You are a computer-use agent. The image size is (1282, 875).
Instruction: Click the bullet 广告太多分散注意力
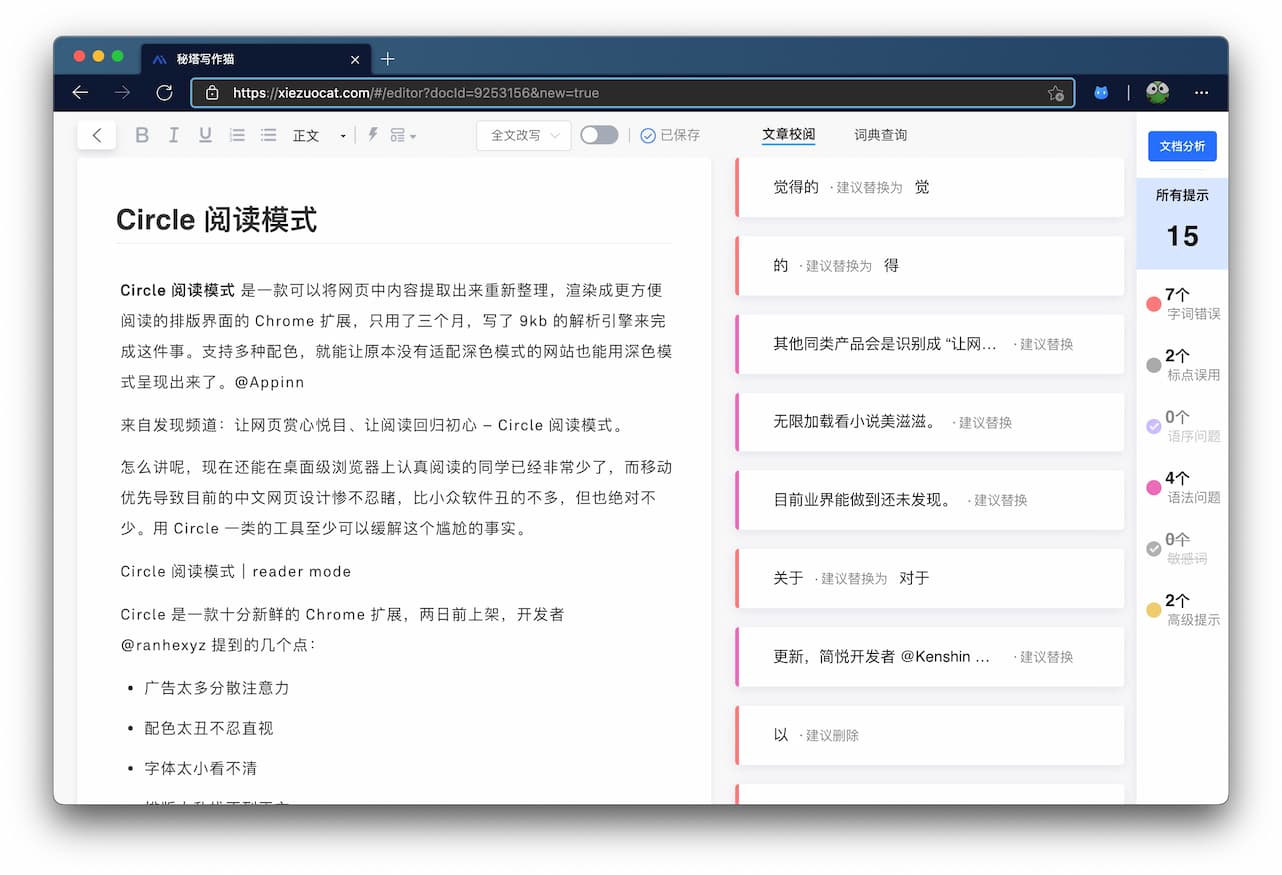(217, 688)
